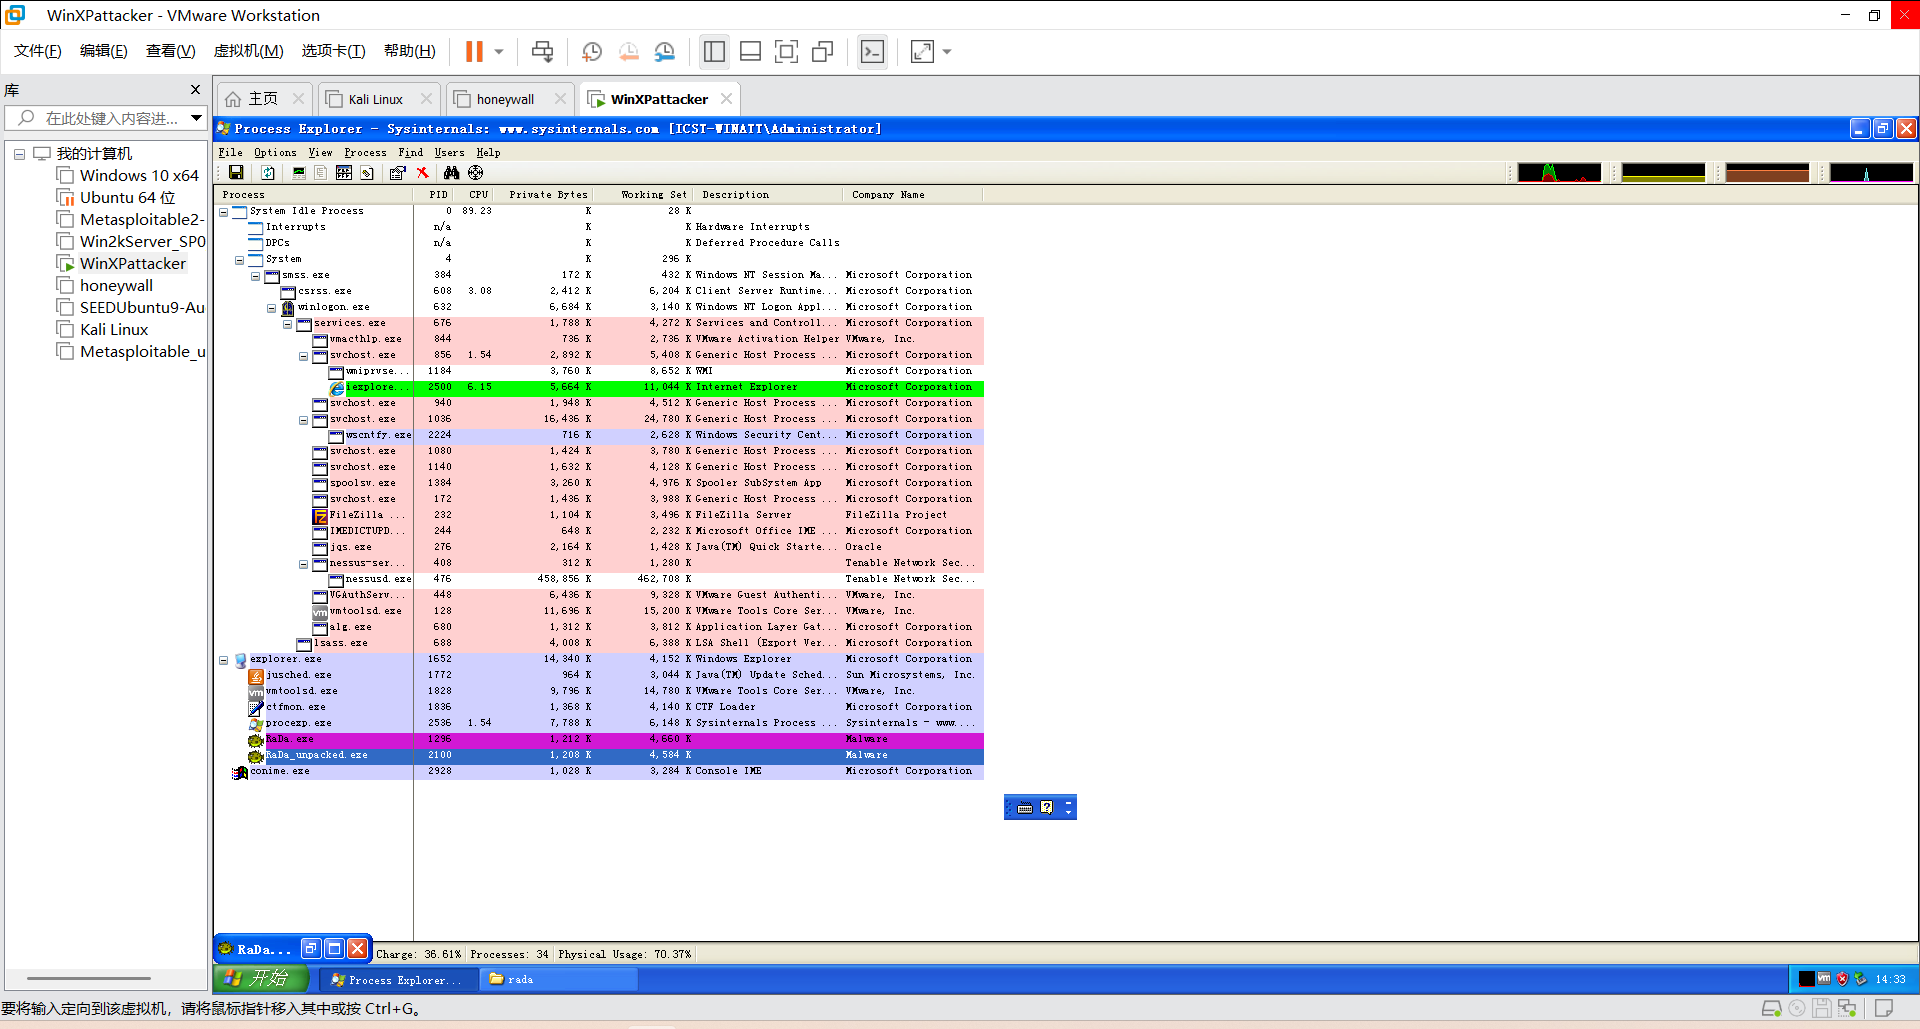Click the green CPU usage history graph
This screenshot has width=1920, height=1029.
point(1559,173)
